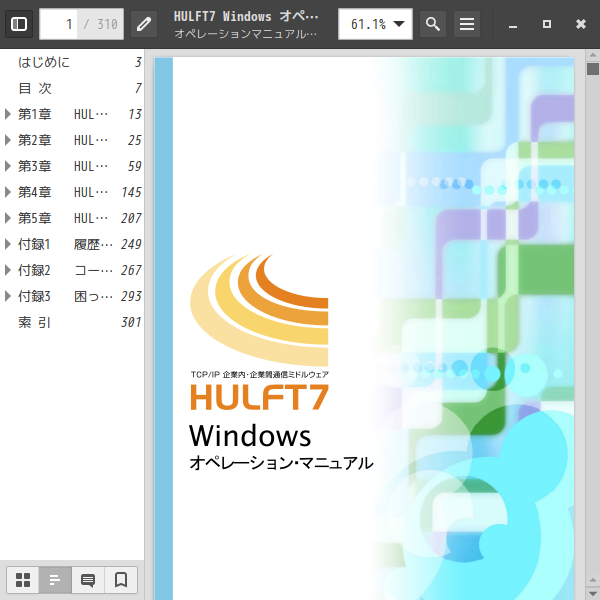Image resolution: width=600 pixels, height=600 pixels.
Task: Switch to bookmarks view tab
Action: pos(121,580)
